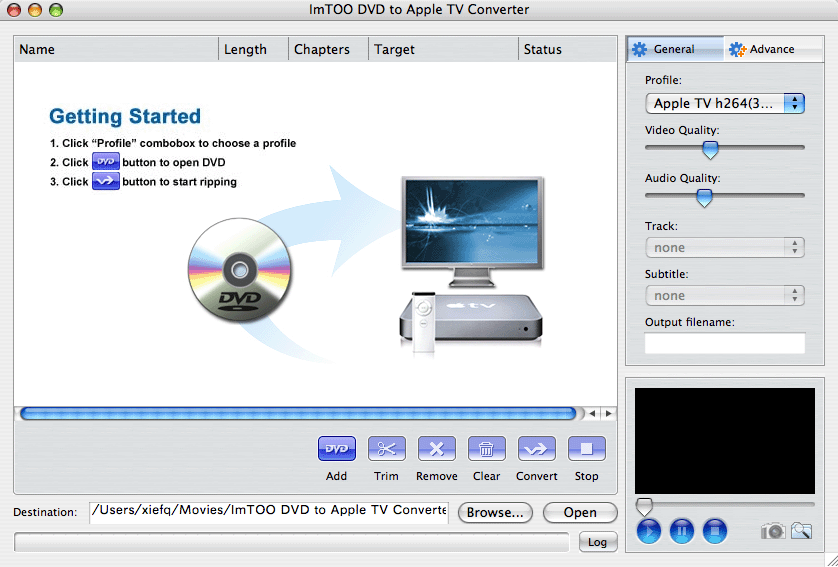This screenshot has height=567, width=838.
Task: Pause the preview playback
Action: (681, 531)
